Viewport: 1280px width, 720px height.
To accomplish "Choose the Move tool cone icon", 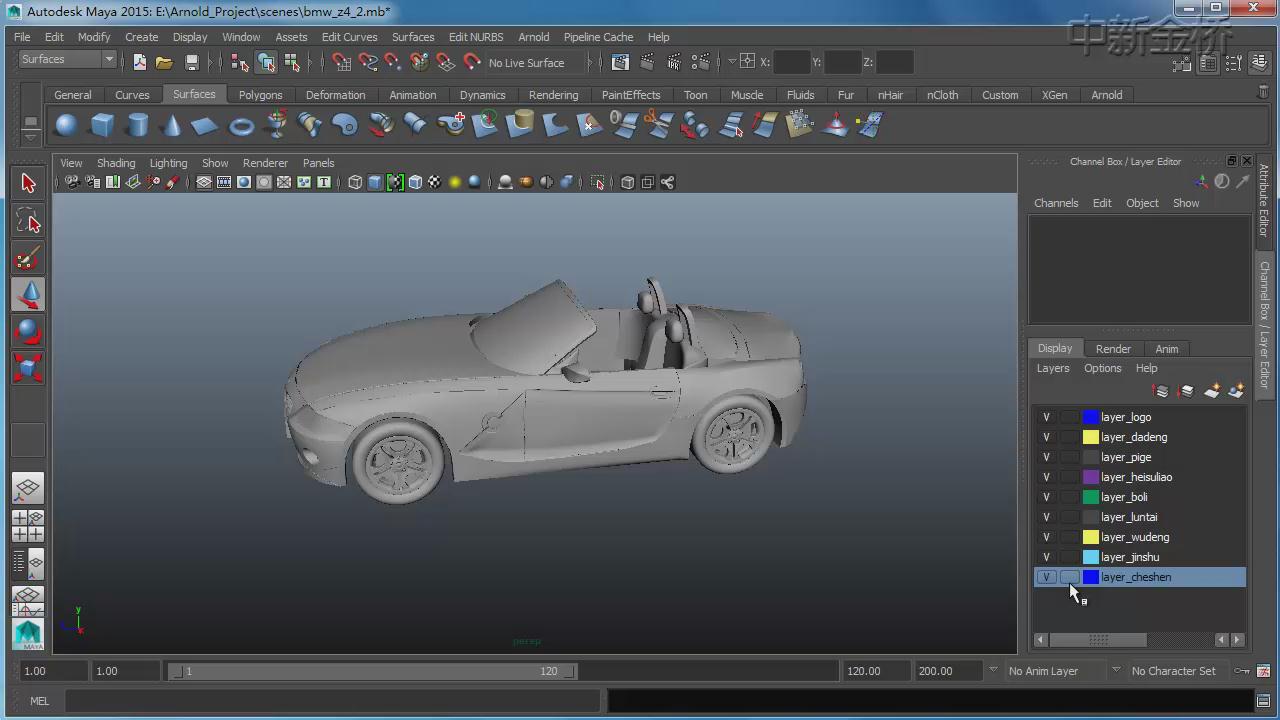I will [x=28, y=295].
